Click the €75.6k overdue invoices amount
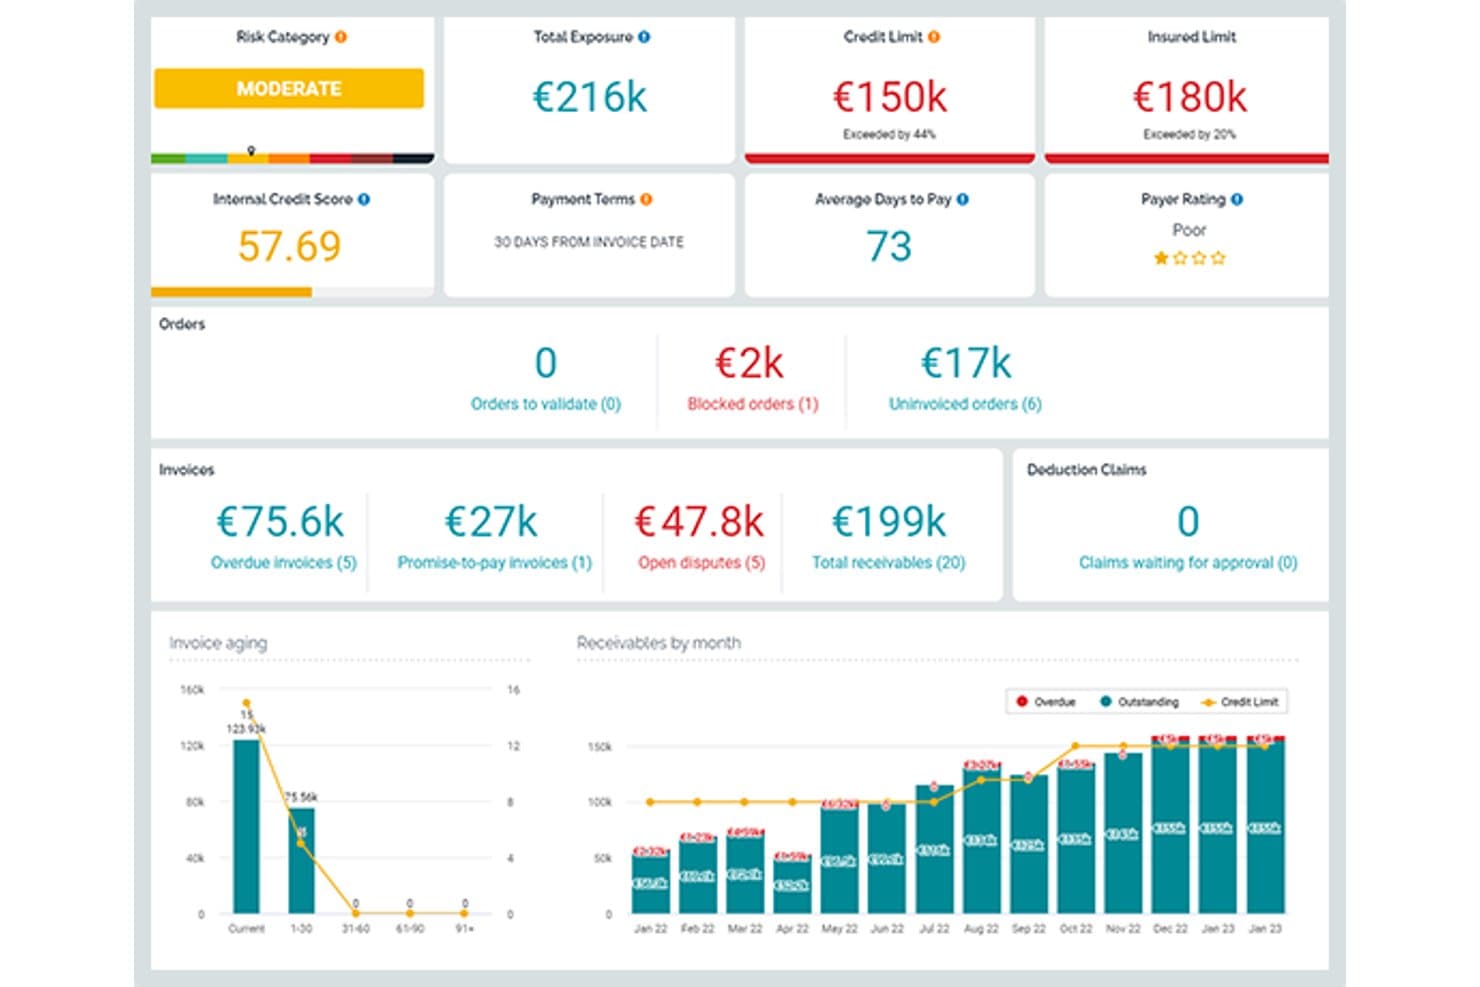The image size is (1480, 987). [x=281, y=521]
